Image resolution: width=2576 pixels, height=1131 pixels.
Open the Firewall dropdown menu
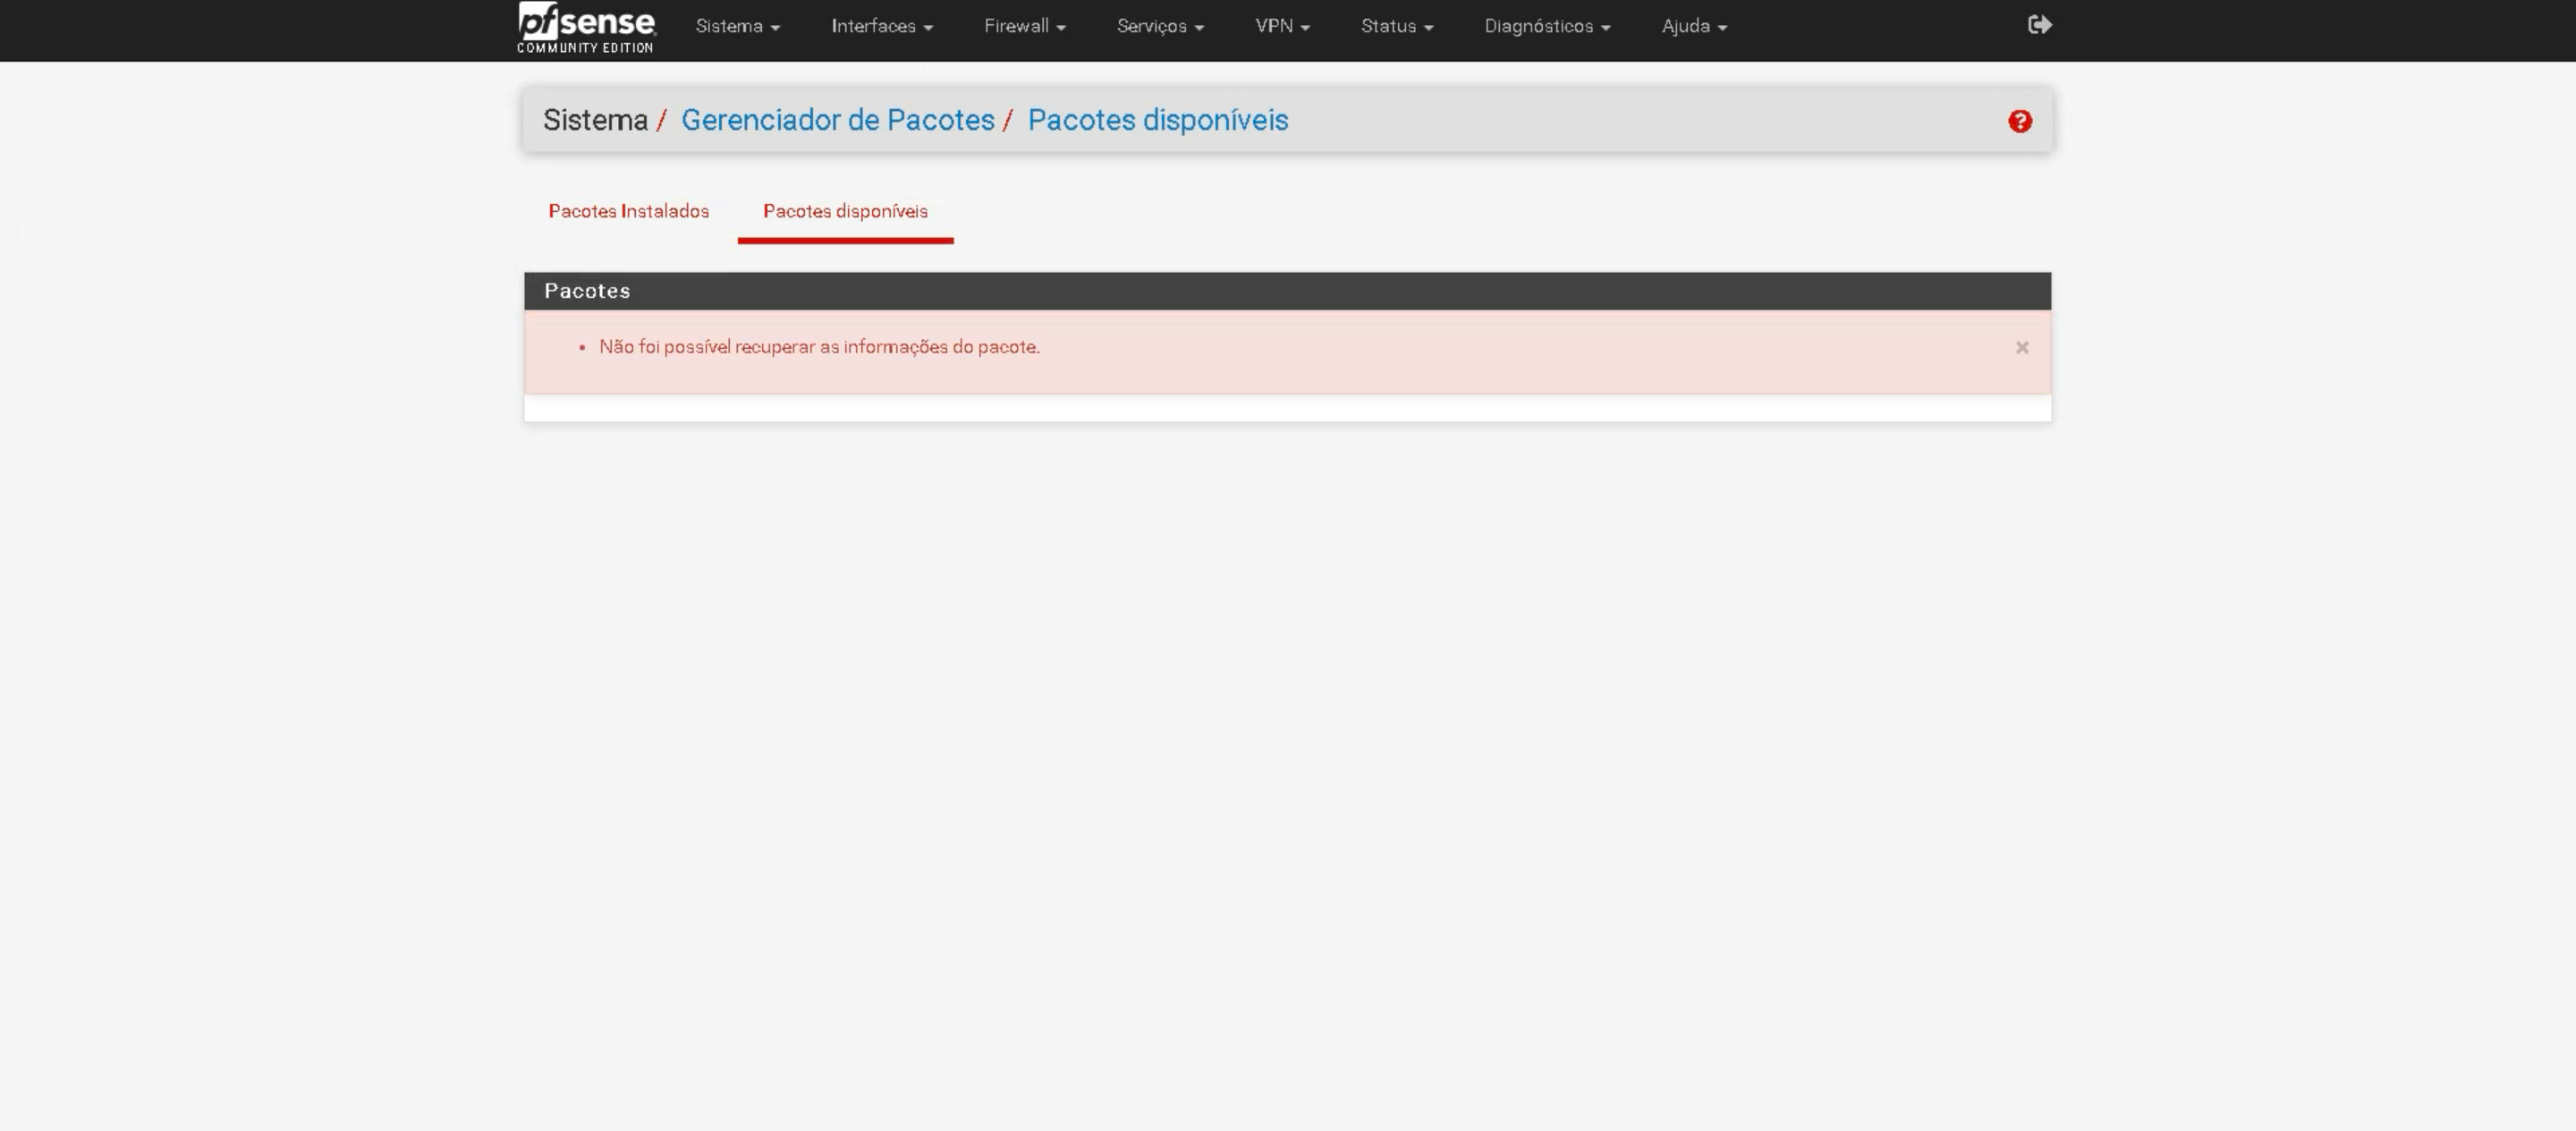1024,27
